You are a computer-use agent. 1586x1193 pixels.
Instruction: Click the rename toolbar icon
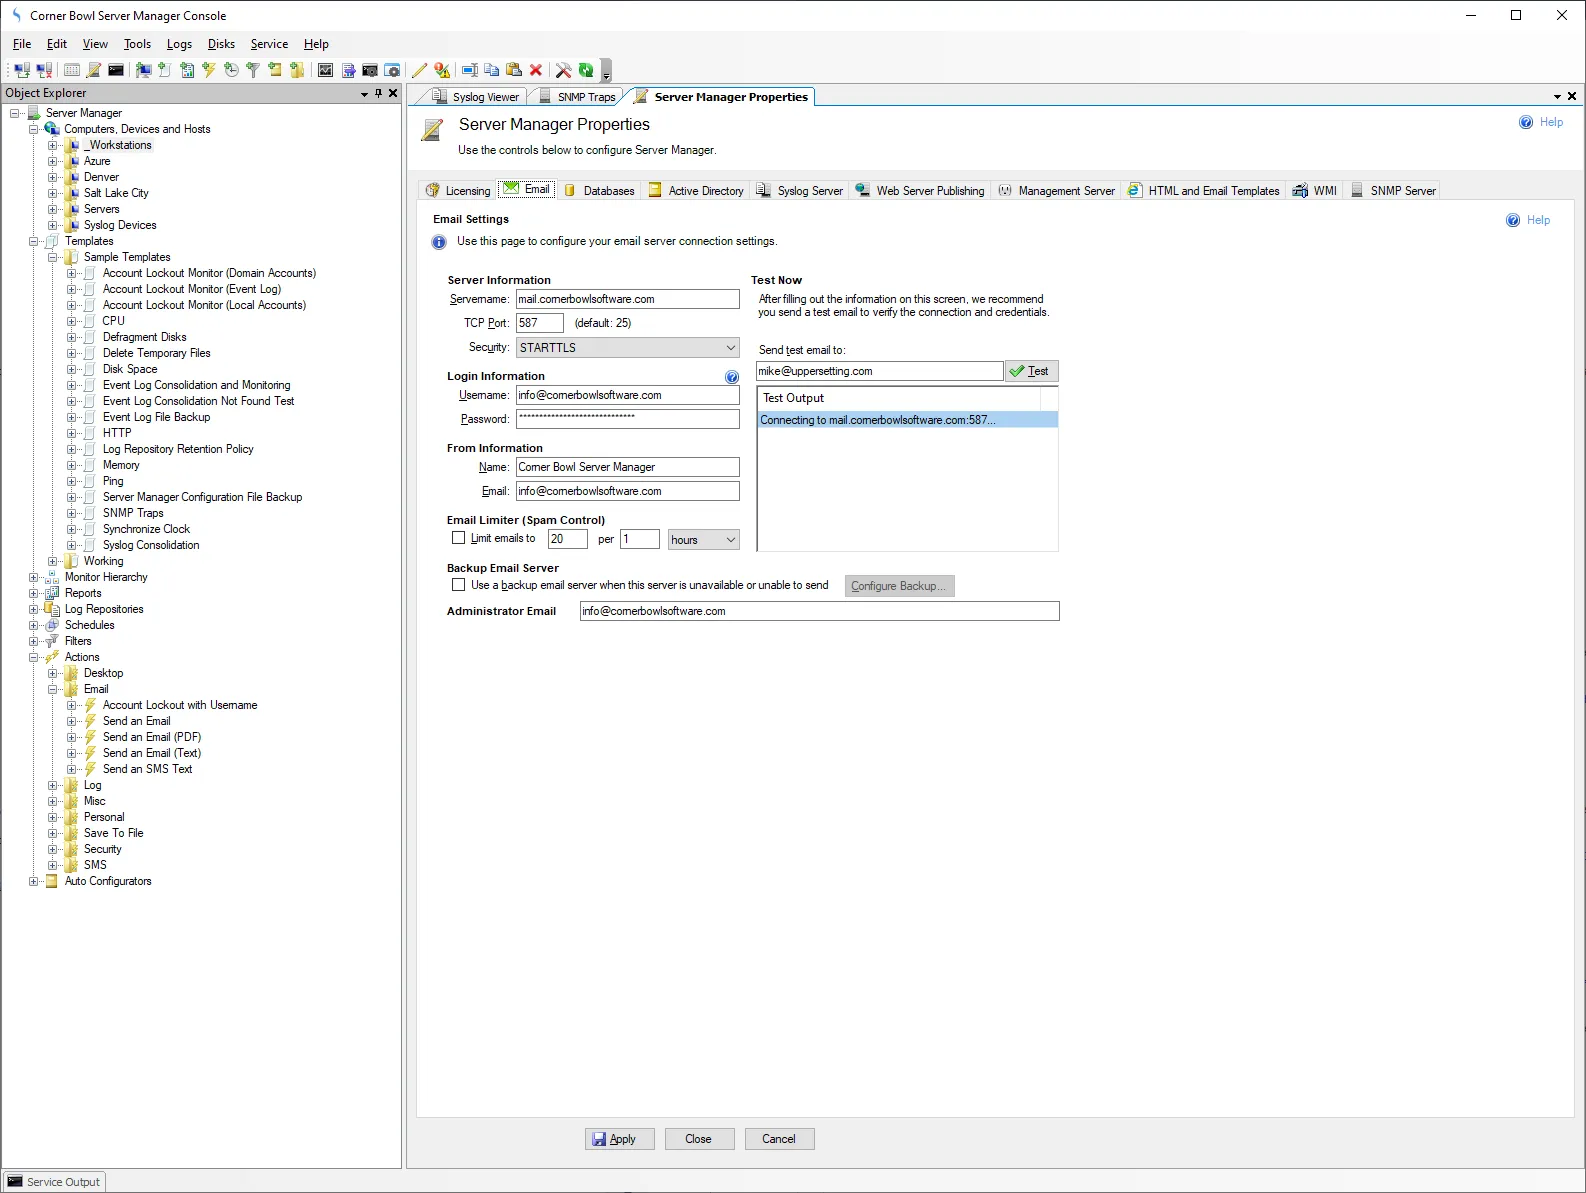tap(469, 70)
